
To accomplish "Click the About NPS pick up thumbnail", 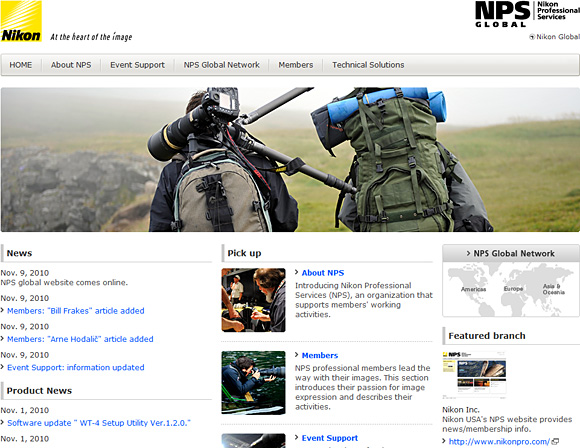I will click(x=253, y=300).
